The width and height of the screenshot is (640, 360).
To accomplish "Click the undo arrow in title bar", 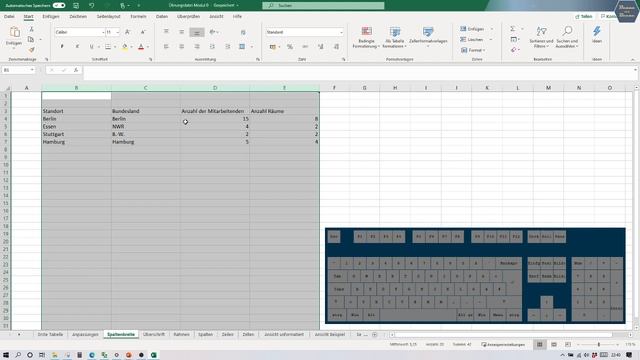I will tap(91, 5).
